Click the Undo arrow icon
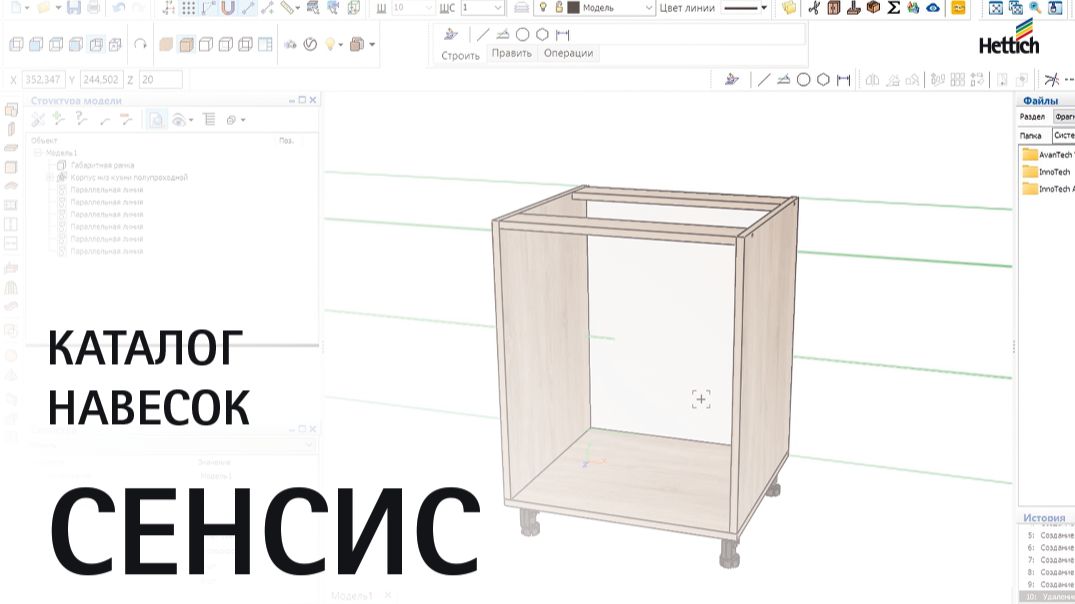 point(119,8)
